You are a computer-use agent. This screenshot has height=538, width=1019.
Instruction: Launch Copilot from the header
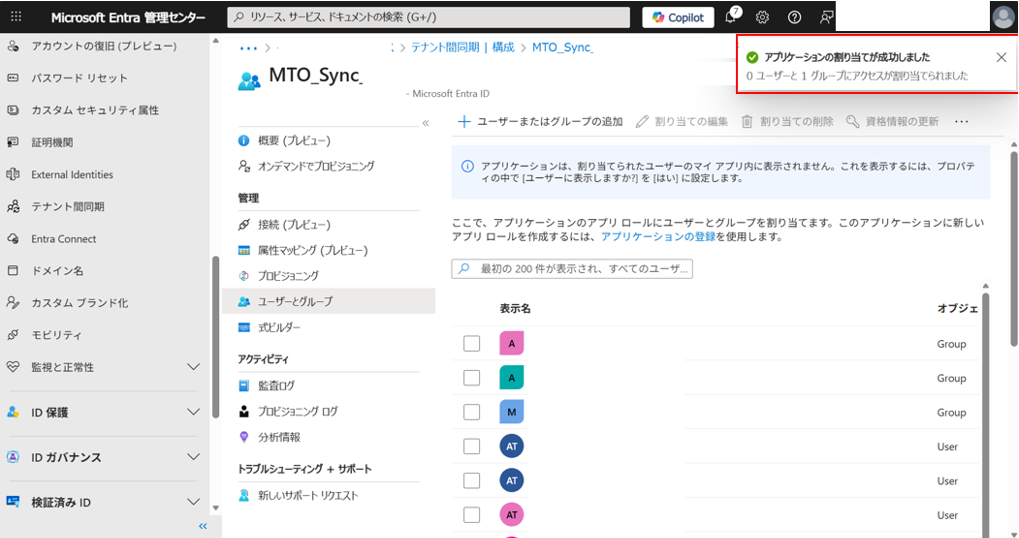point(678,18)
